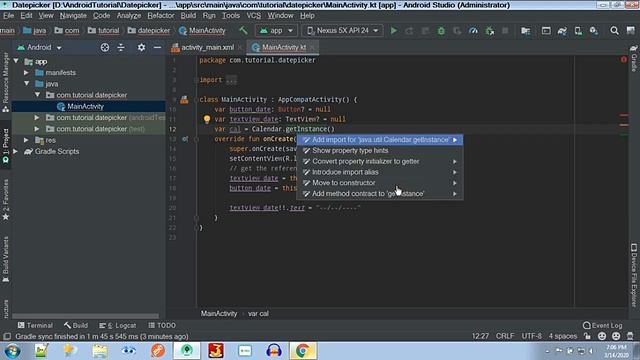Click UTF-8 encoding in status bar

pos(531,336)
